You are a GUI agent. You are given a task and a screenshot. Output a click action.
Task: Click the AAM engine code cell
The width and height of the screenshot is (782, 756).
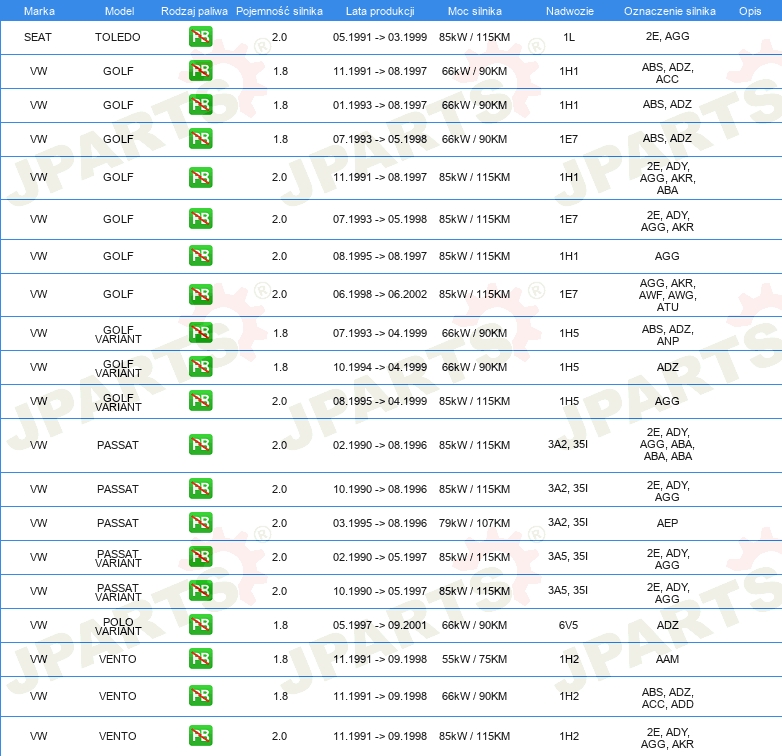[x=667, y=659]
